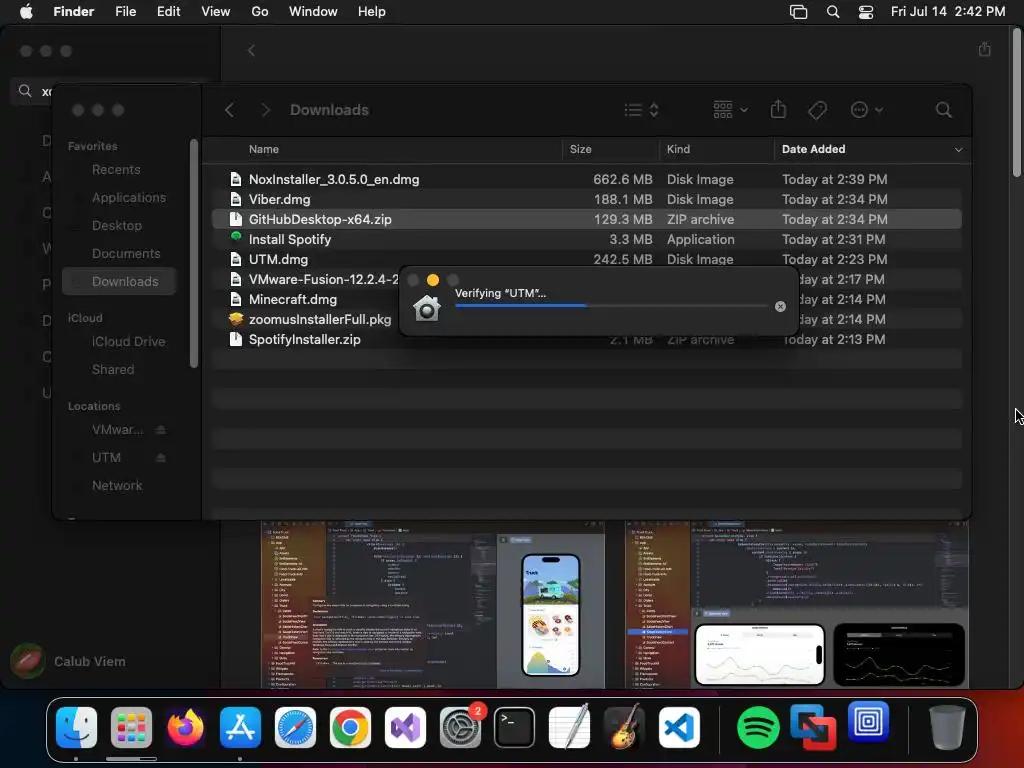The width and height of the screenshot is (1024, 768).
Task: Select Install Spotify application row
Action: [586, 240]
